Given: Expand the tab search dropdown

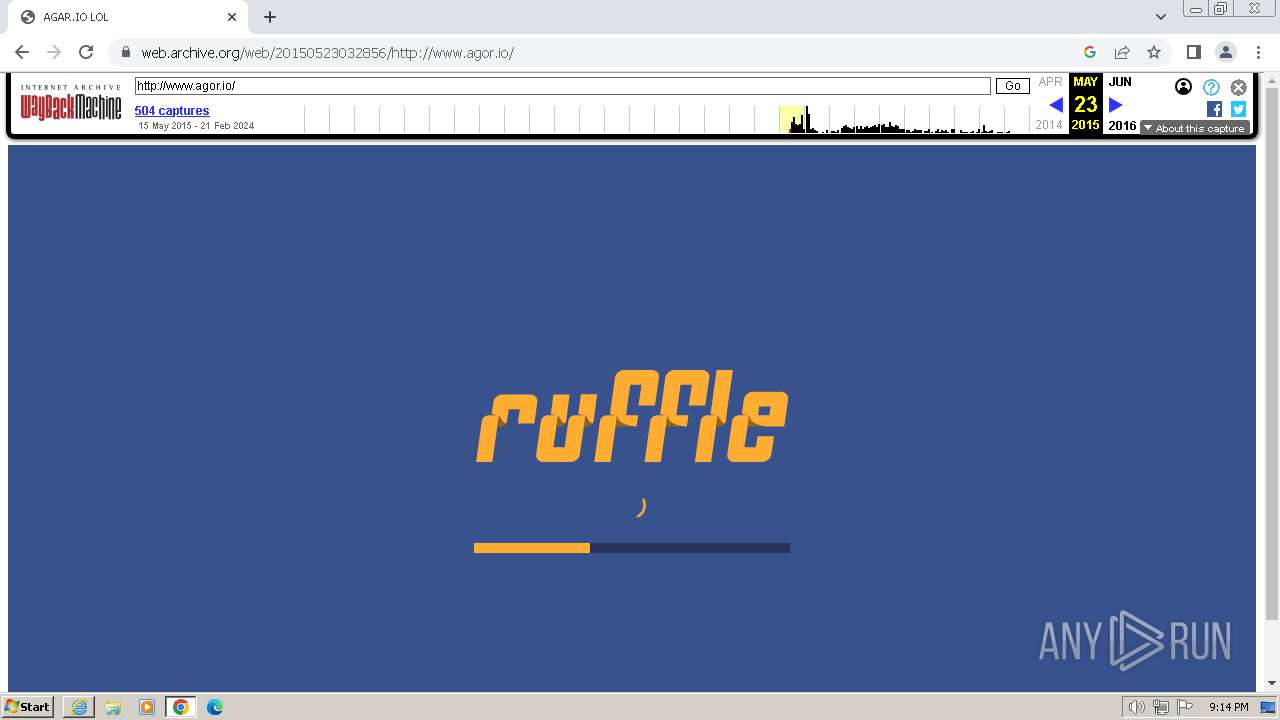Looking at the screenshot, I should (1161, 17).
